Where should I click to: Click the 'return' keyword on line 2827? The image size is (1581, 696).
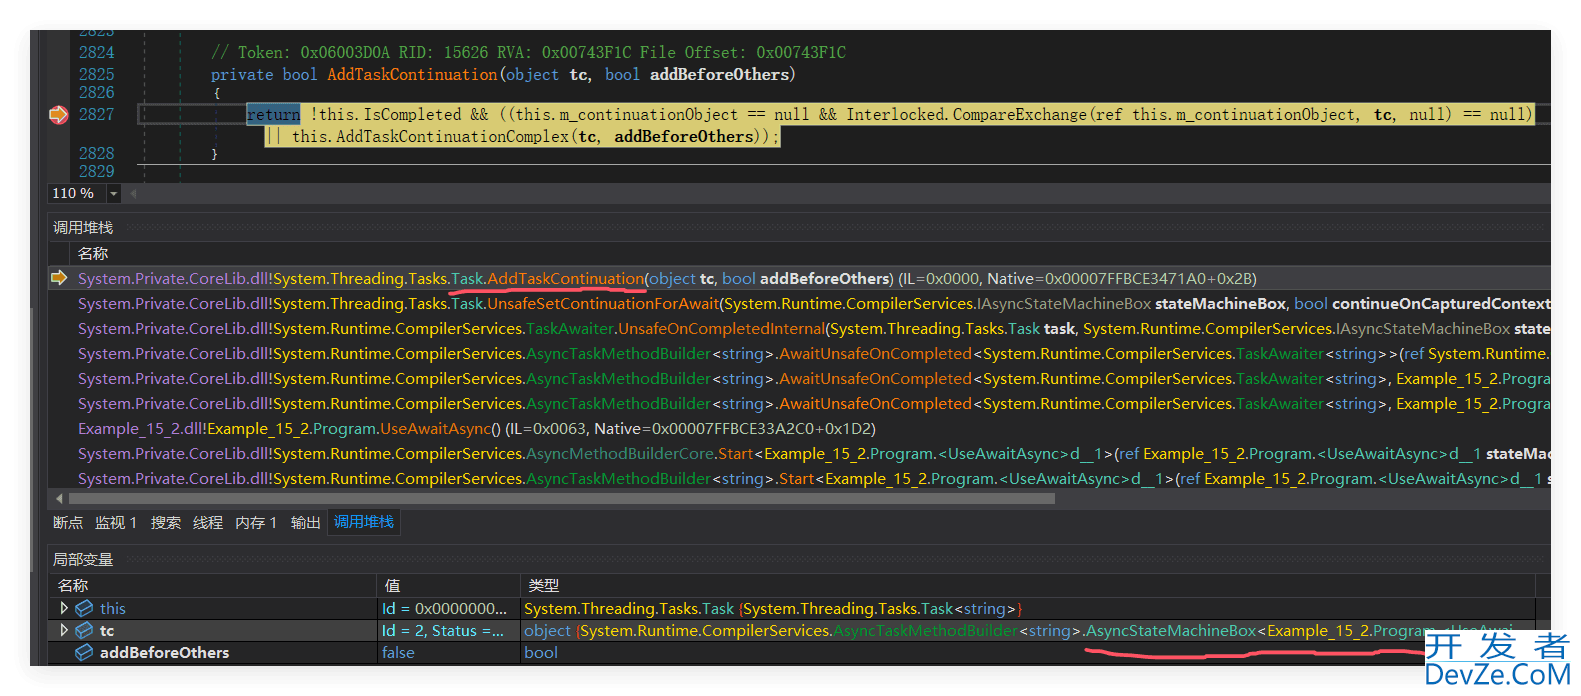273,115
